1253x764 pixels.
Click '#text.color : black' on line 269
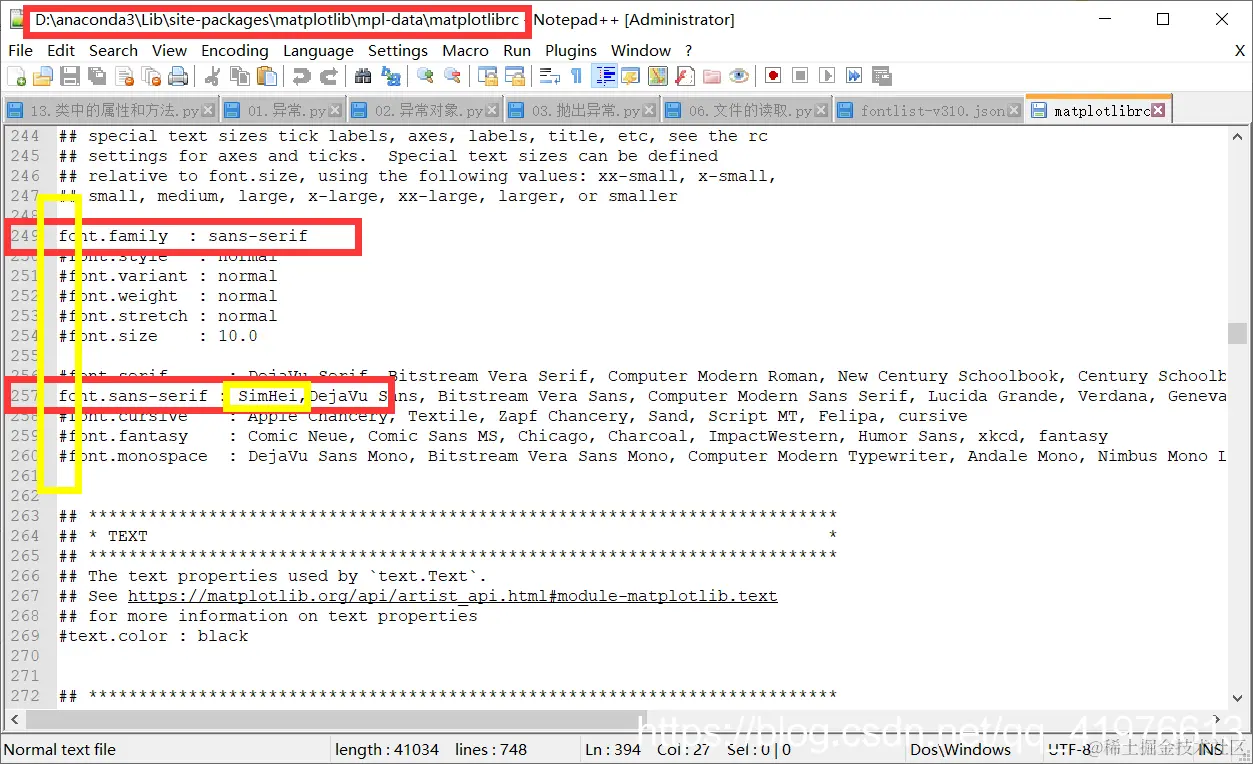pos(153,636)
